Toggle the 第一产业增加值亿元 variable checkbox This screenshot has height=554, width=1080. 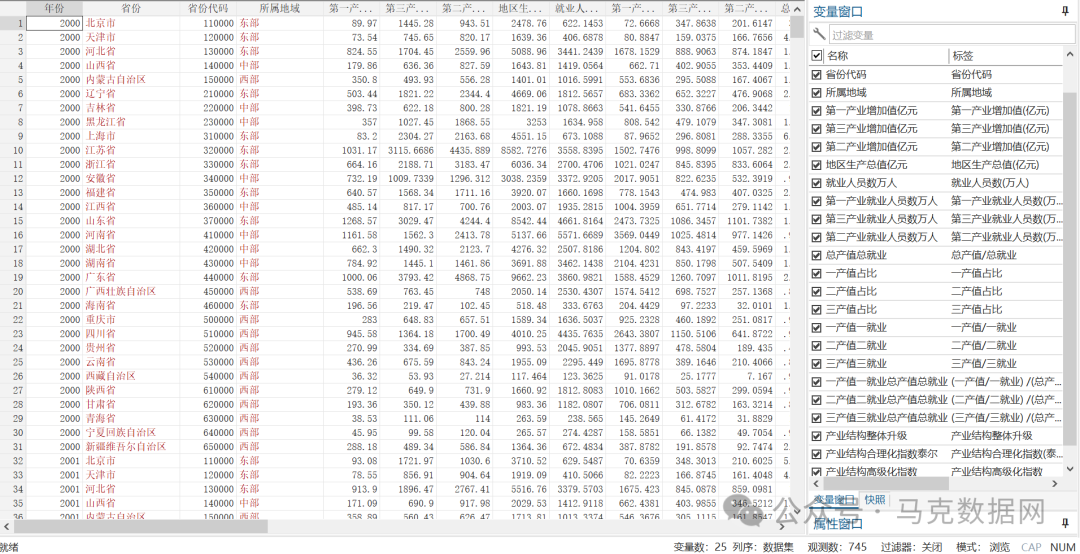(817, 110)
